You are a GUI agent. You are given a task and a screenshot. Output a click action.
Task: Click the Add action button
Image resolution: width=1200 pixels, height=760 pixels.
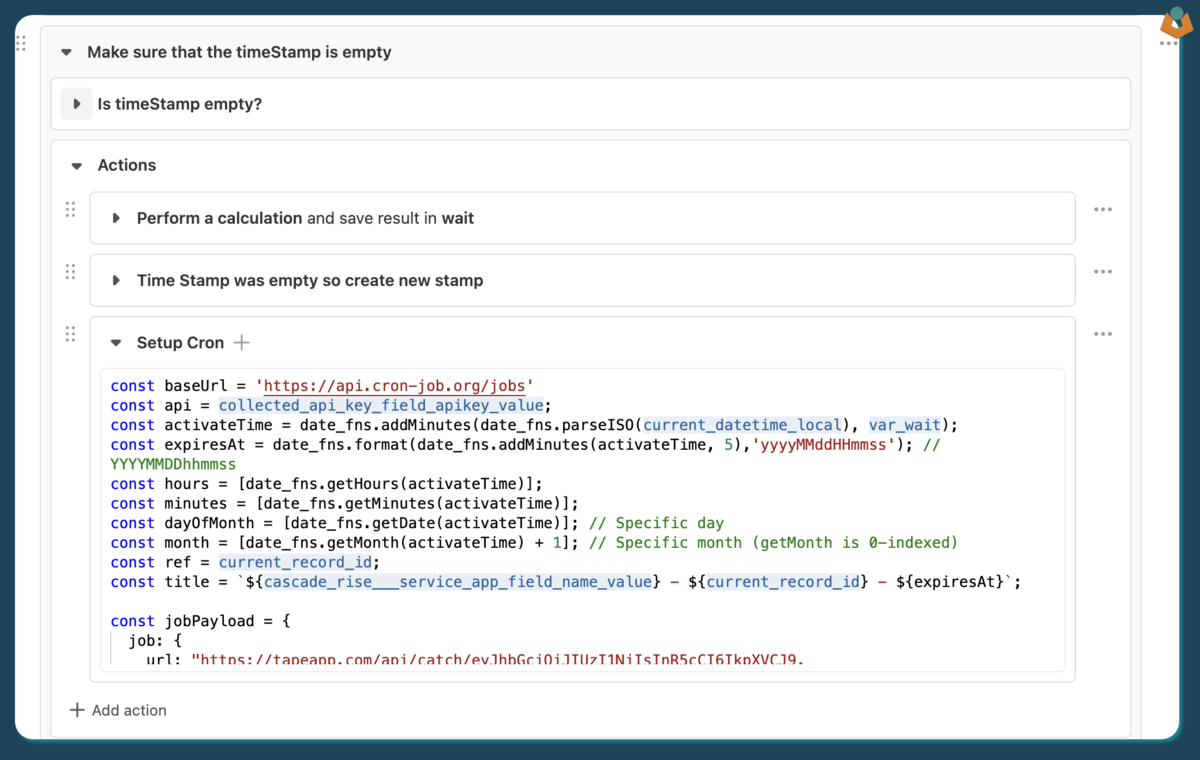[x=118, y=710]
